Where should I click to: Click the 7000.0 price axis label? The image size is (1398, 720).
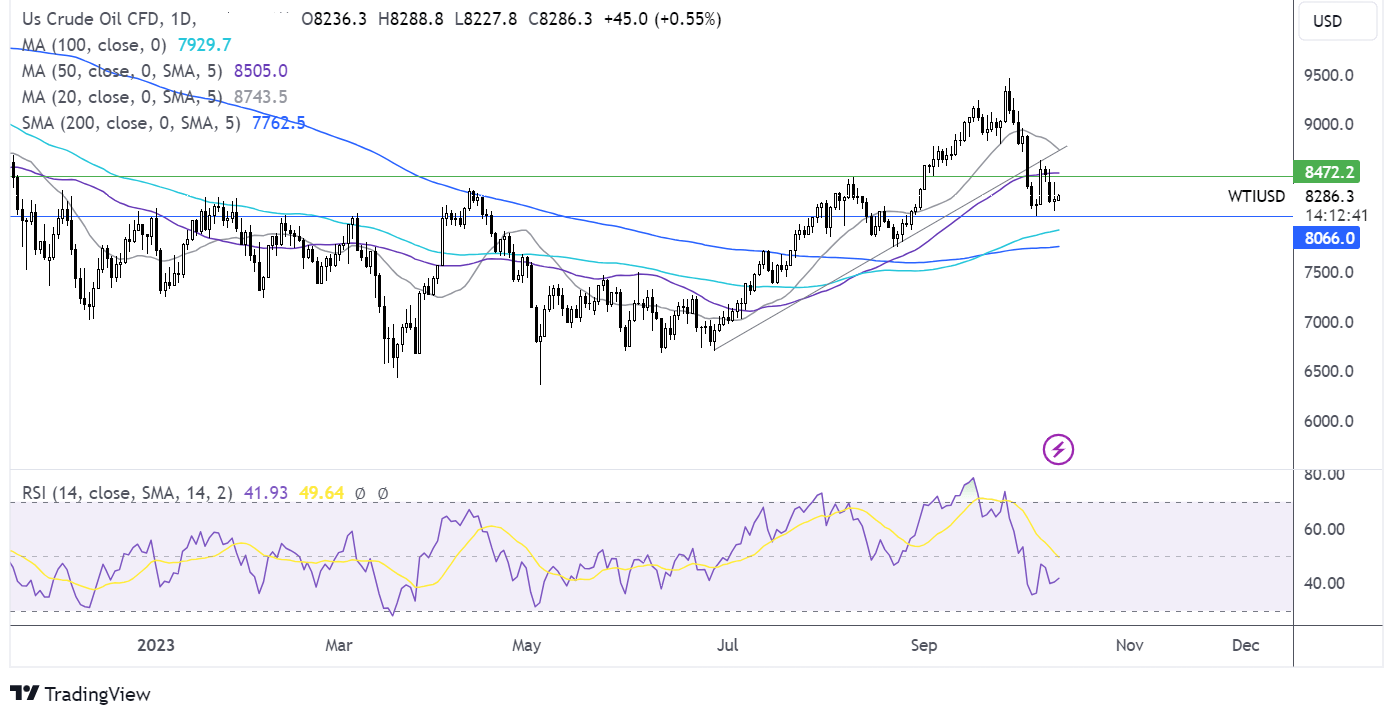click(x=1329, y=322)
